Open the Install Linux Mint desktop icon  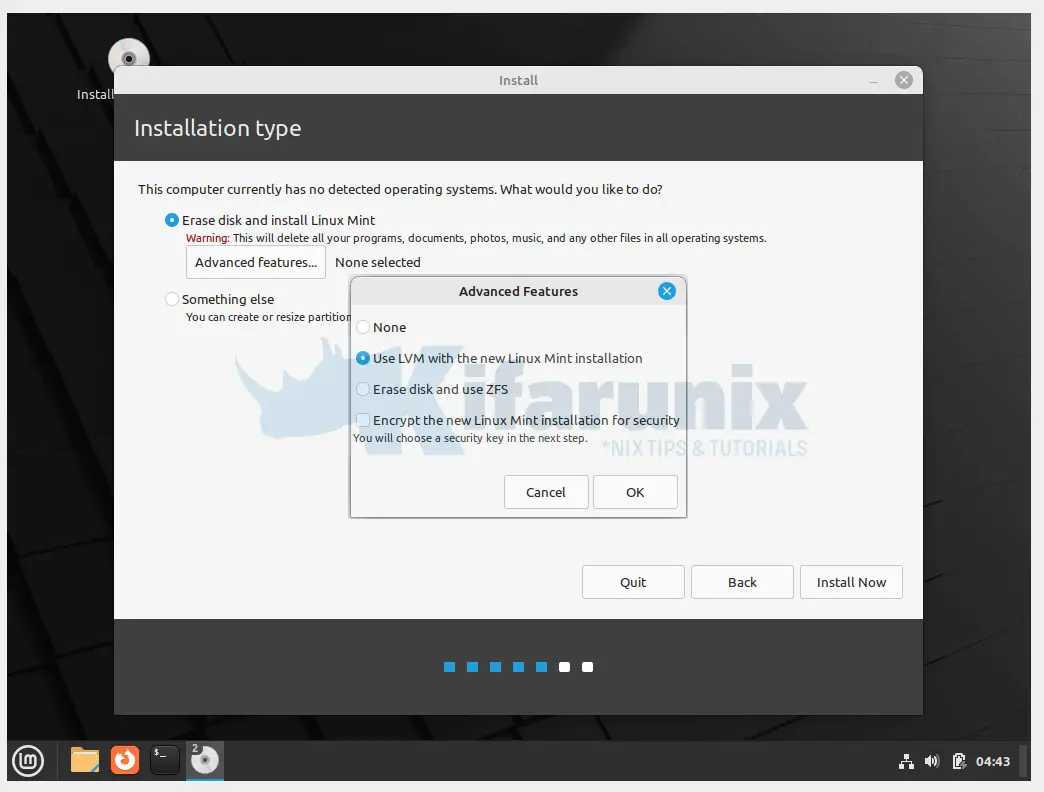(128, 58)
